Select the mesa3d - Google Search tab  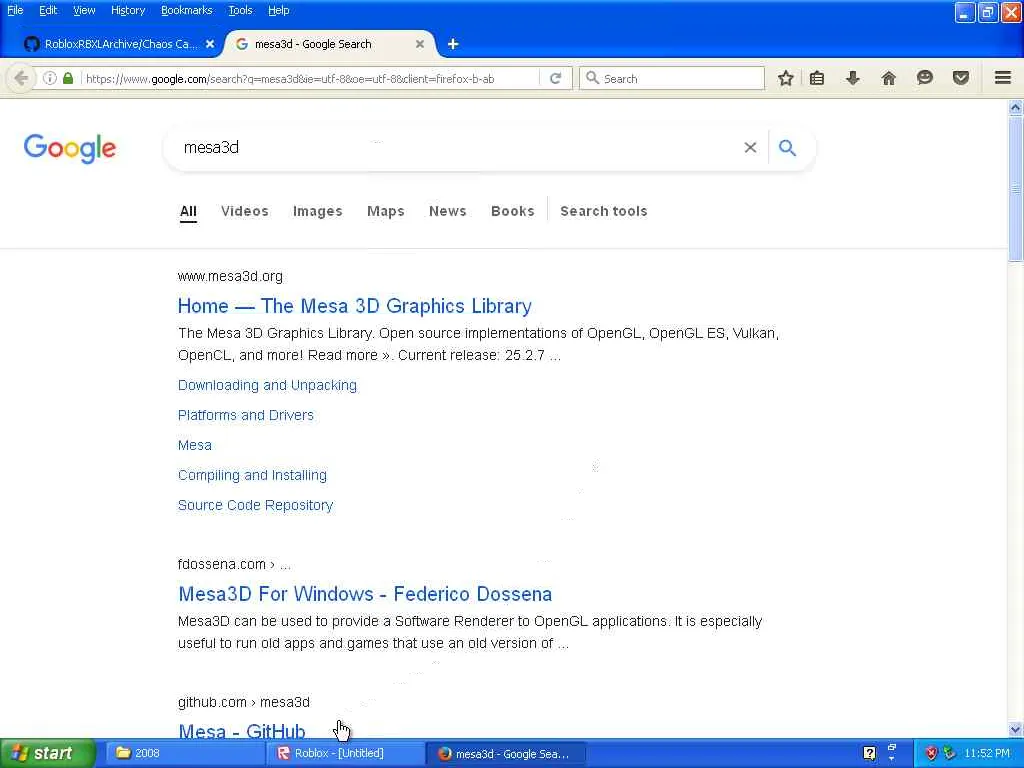point(328,44)
